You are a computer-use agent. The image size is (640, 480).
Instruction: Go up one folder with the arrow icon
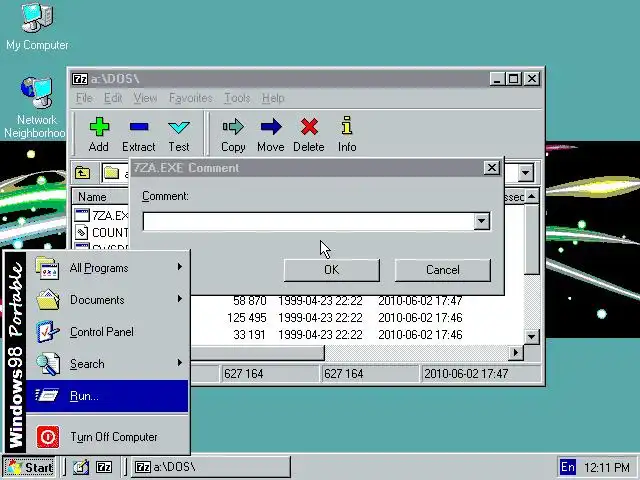(x=82, y=173)
